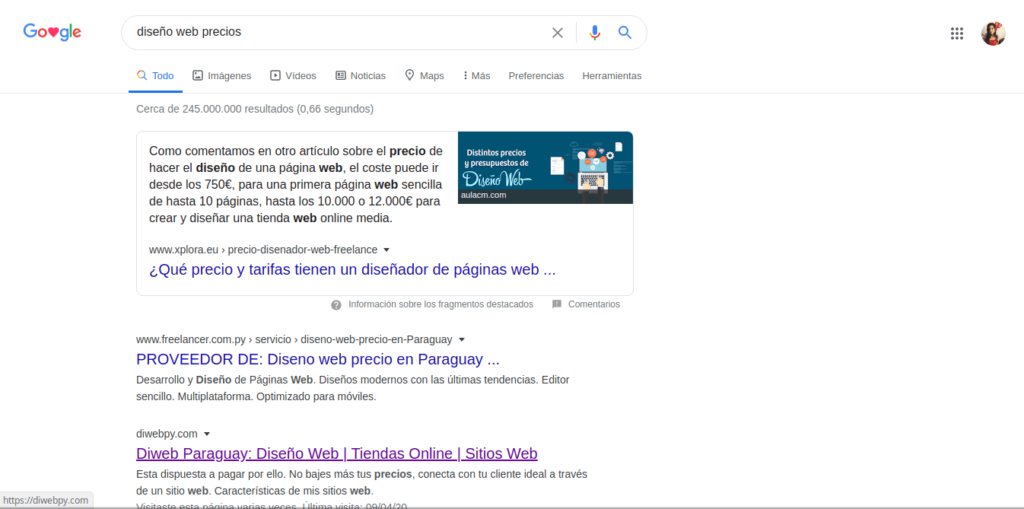Click the www.xplora.eu breadcrumb URL text
The height and width of the screenshot is (509, 1024).
(263, 250)
